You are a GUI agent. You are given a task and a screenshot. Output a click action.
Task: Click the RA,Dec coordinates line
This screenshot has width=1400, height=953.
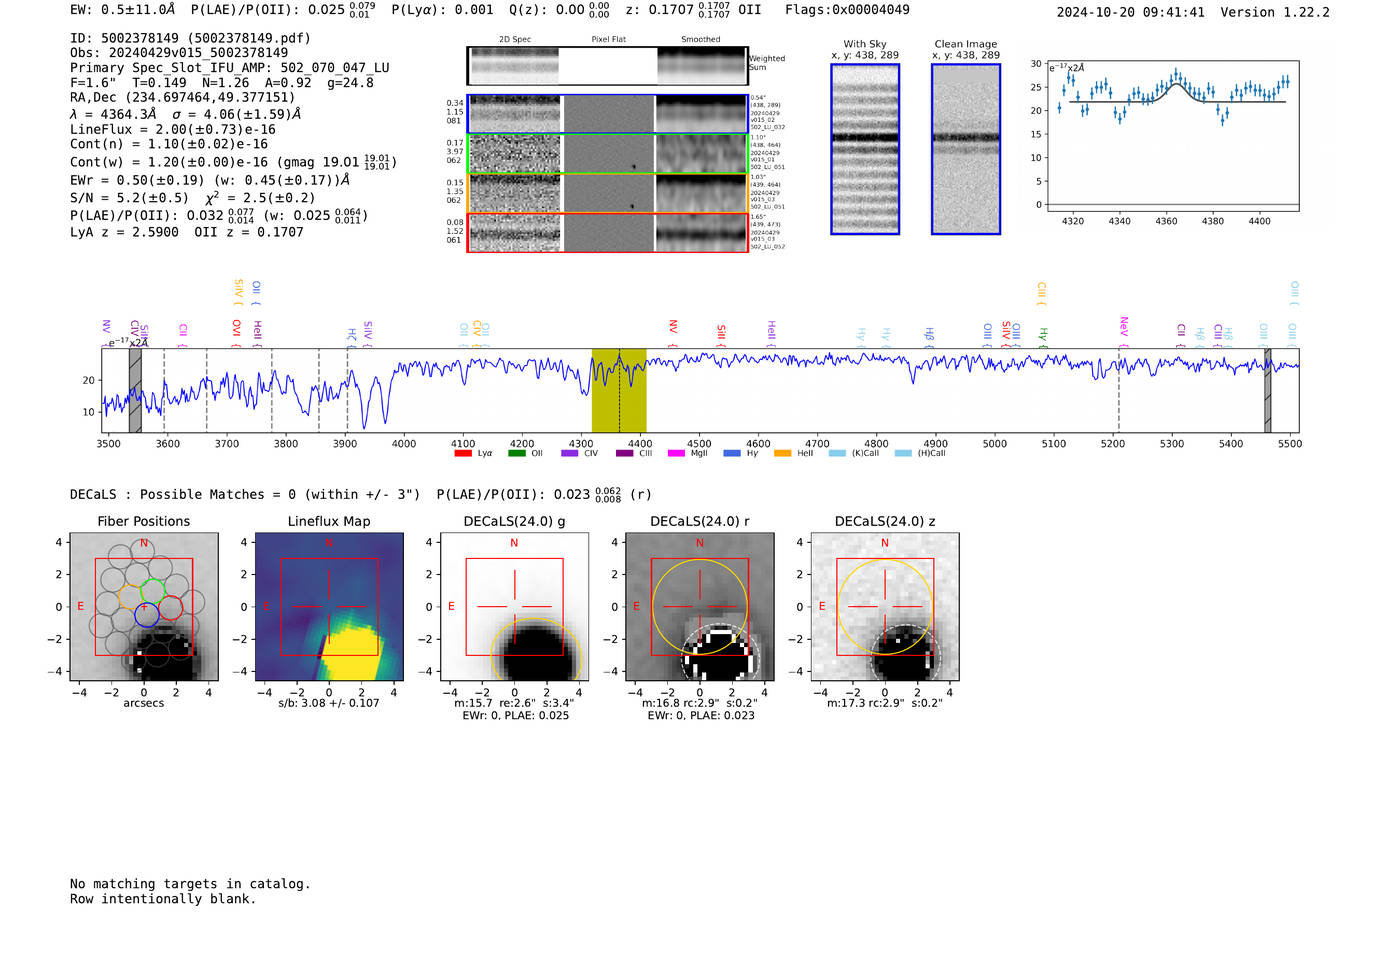183,98
